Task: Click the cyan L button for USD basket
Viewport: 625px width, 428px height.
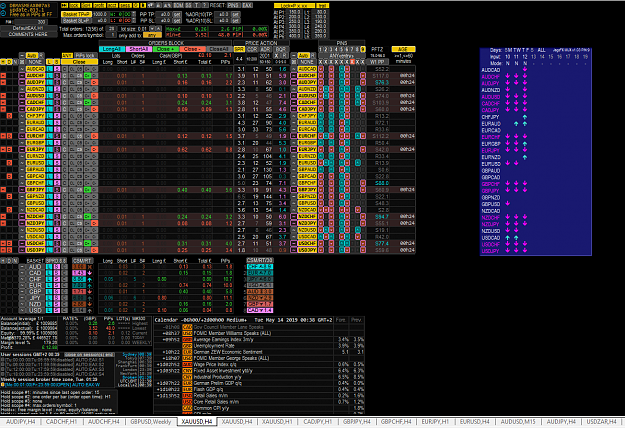Action: (x=49, y=310)
